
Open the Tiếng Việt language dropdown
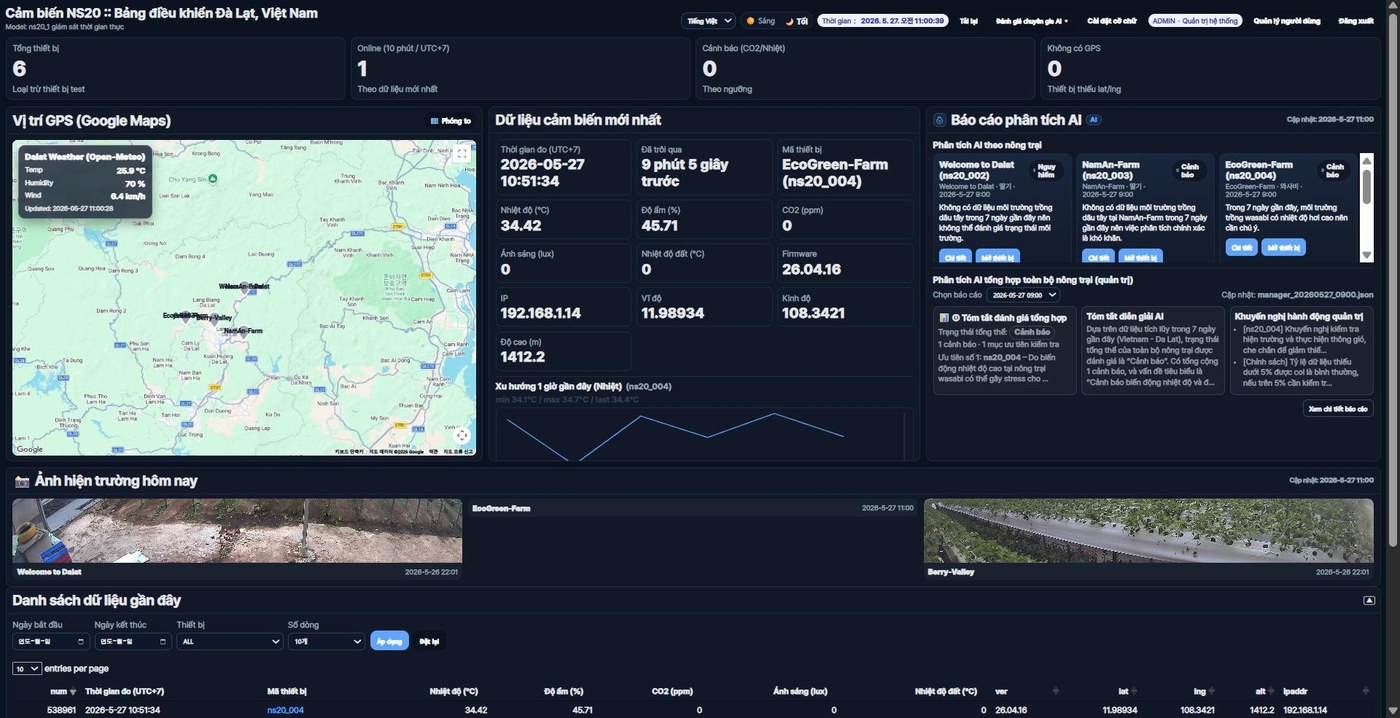tap(708, 20)
